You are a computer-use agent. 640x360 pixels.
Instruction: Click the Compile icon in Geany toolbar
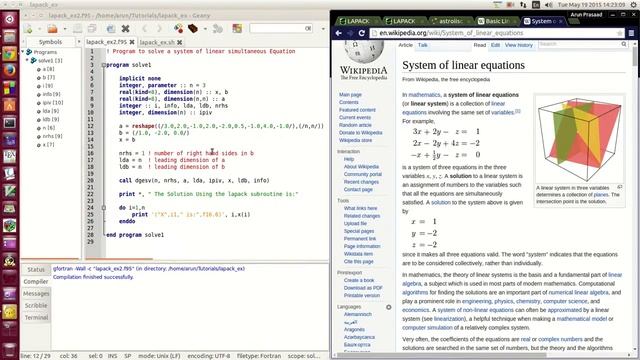pyautogui.click(x=178, y=29)
